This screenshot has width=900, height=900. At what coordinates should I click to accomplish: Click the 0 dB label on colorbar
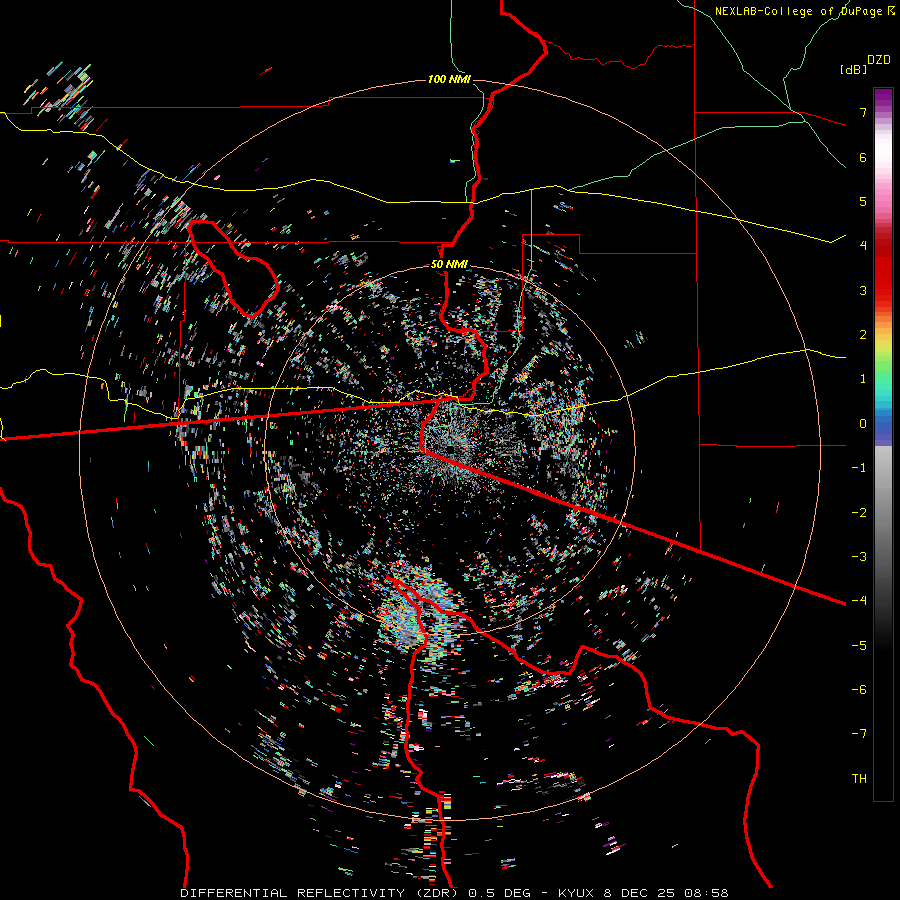point(863,424)
